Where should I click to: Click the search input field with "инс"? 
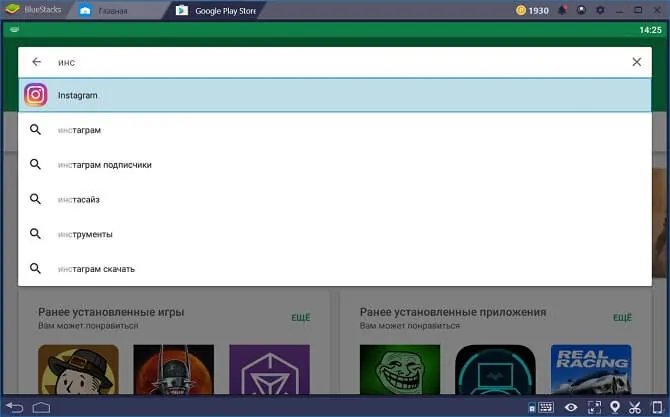point(338,62)
